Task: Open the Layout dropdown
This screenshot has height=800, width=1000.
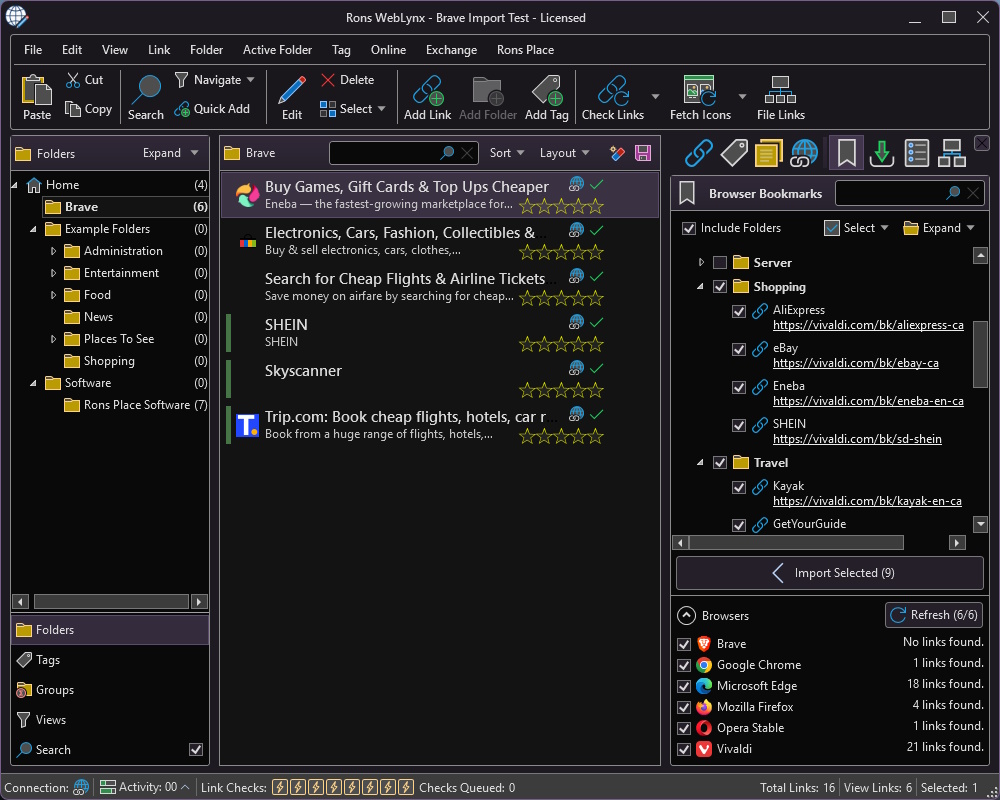Action: [564, 153]
